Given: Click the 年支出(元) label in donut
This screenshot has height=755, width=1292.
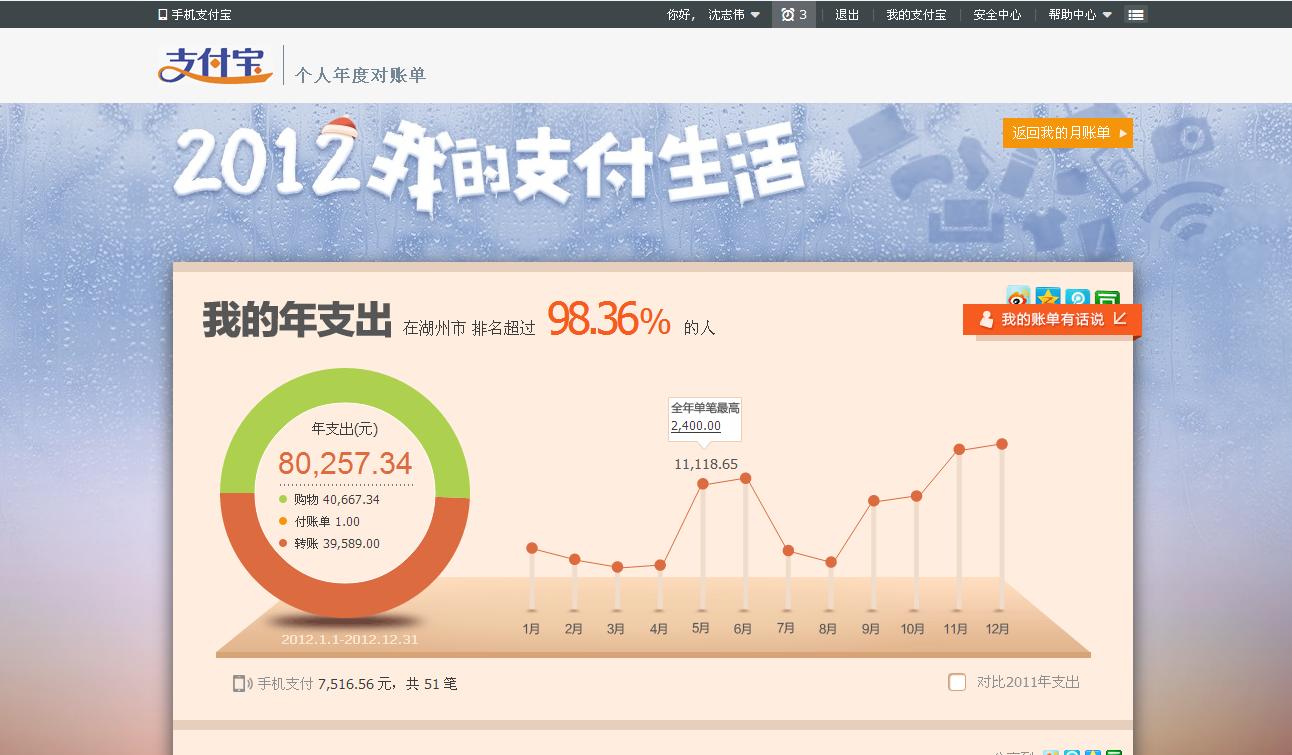Looking at the screenshot, I should point(345,429).
